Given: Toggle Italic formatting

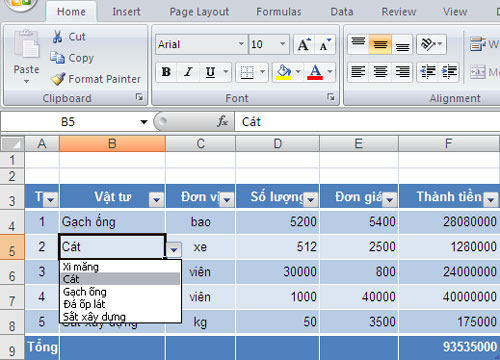Looking at the screenshot, I should coord(188,72).
